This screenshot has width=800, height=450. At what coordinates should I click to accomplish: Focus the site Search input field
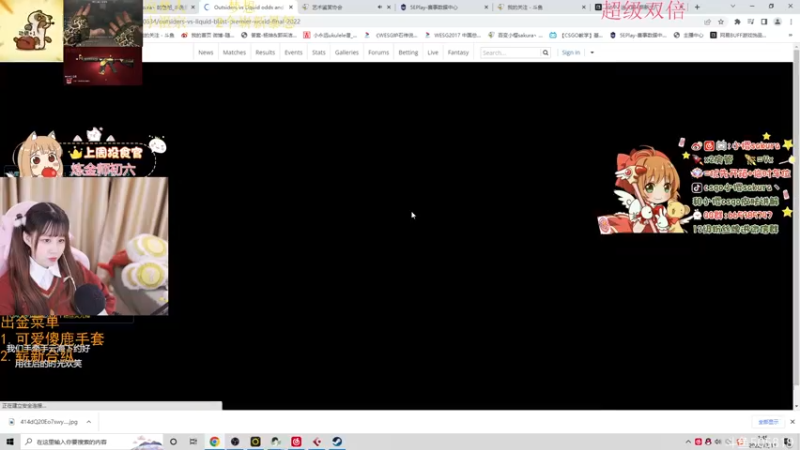tap(510, 53)
